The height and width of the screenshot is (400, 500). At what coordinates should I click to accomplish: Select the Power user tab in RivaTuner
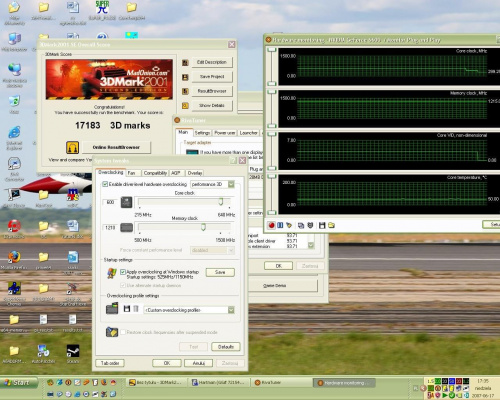(x=225, y=133)
